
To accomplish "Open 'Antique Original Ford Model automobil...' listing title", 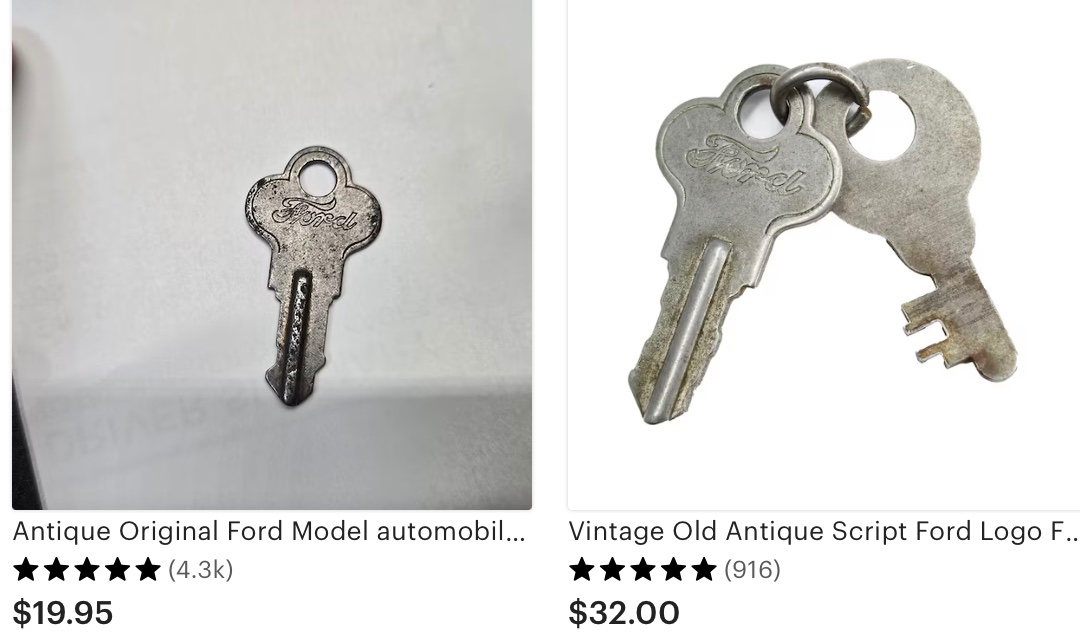I will click(269, 531).
